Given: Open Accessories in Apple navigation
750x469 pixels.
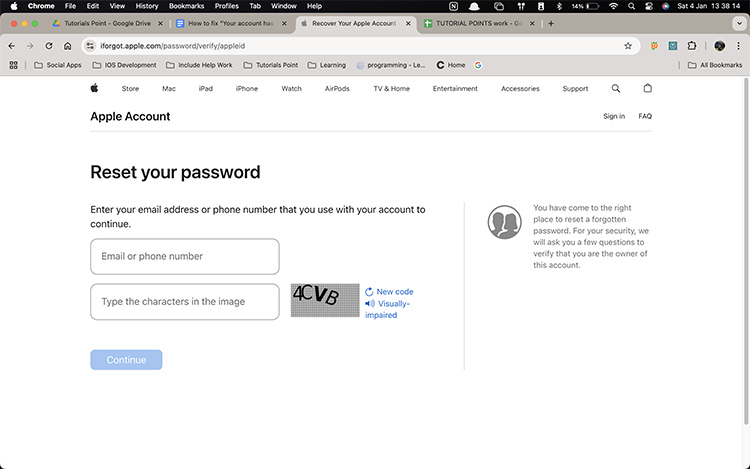Looking at the screenshot, I should (x=520, y=88).
